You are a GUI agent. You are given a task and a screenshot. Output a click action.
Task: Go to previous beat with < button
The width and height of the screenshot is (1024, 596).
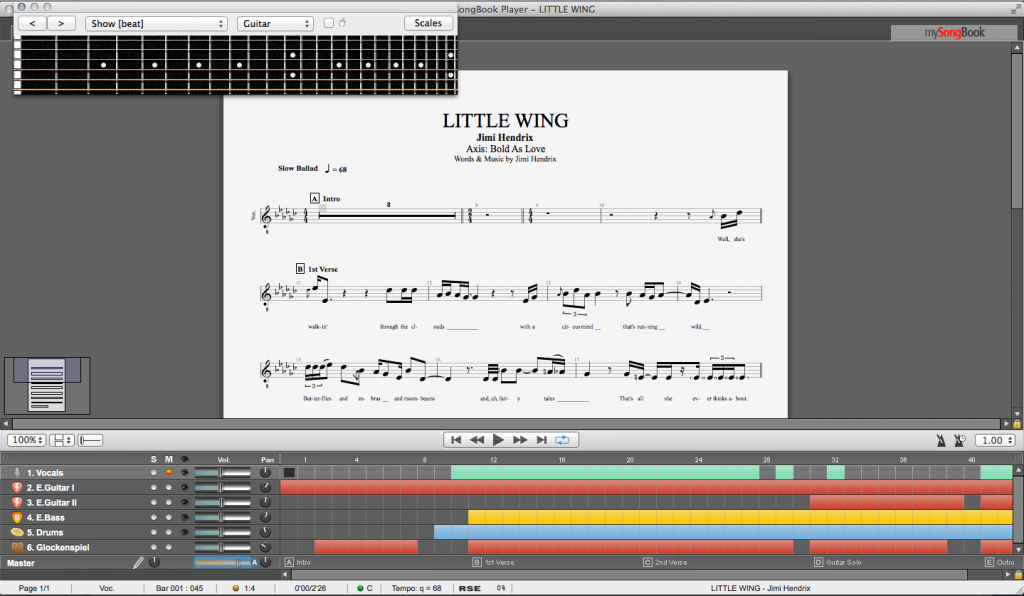pyautogui.click(x=32, y=23)
